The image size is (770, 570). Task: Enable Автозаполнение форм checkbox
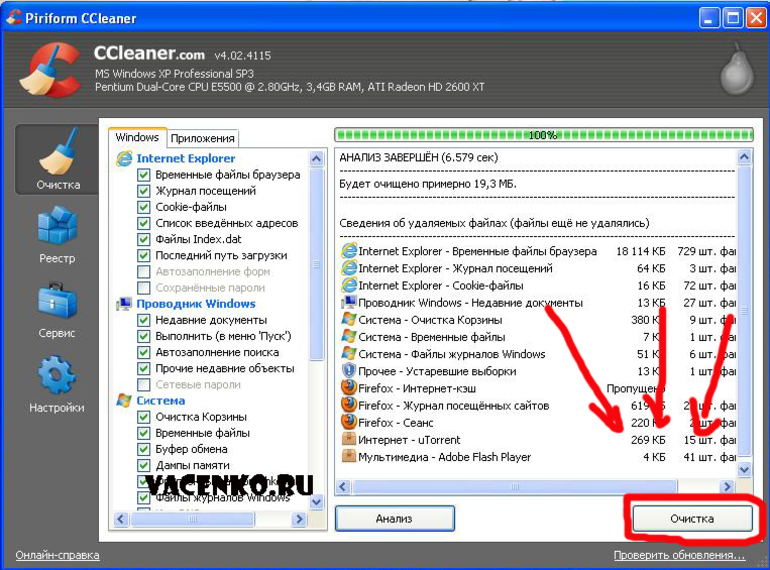143,271
